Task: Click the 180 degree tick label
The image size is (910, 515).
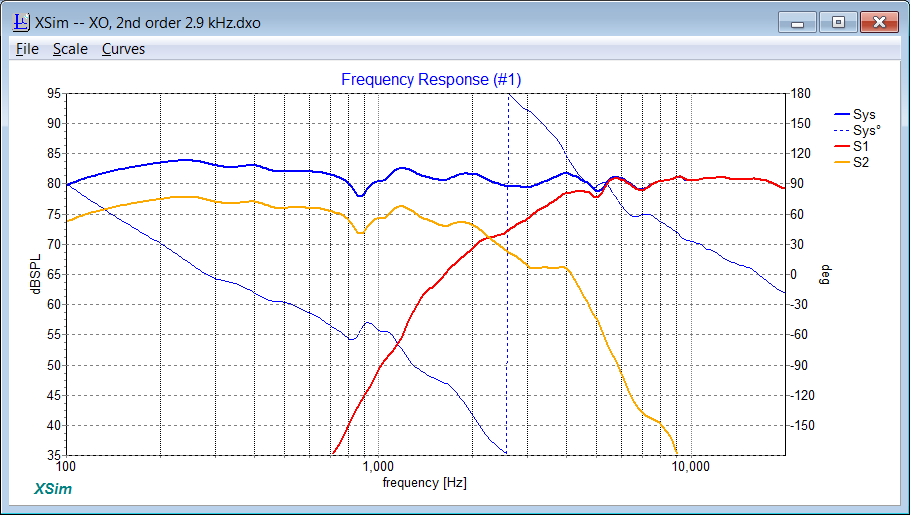Action: pyautogui.click(x=801, y=93)
